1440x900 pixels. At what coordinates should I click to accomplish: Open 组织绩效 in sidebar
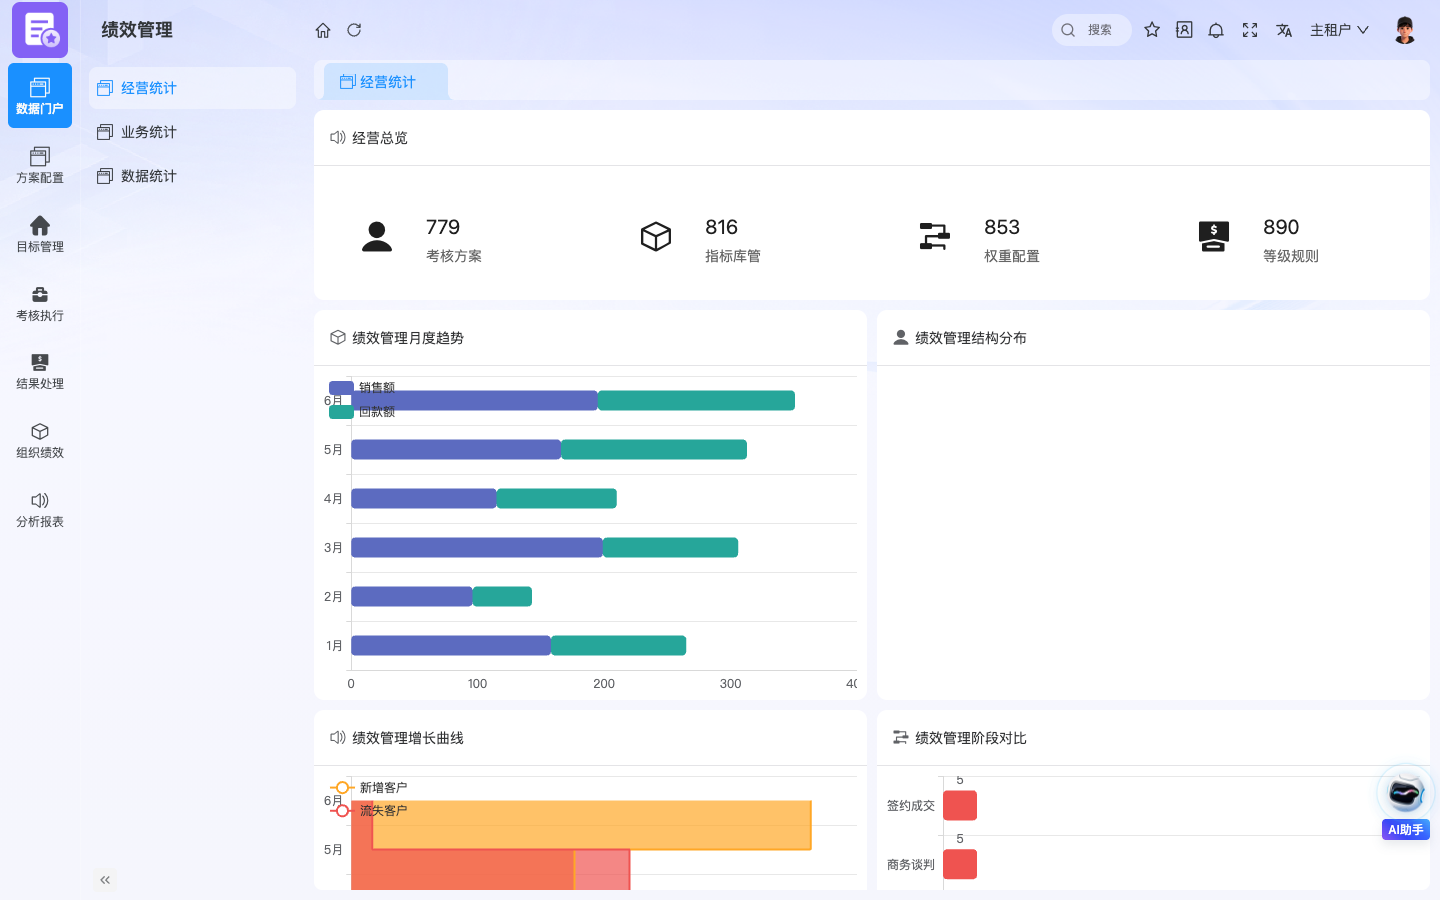click(40, 440)
